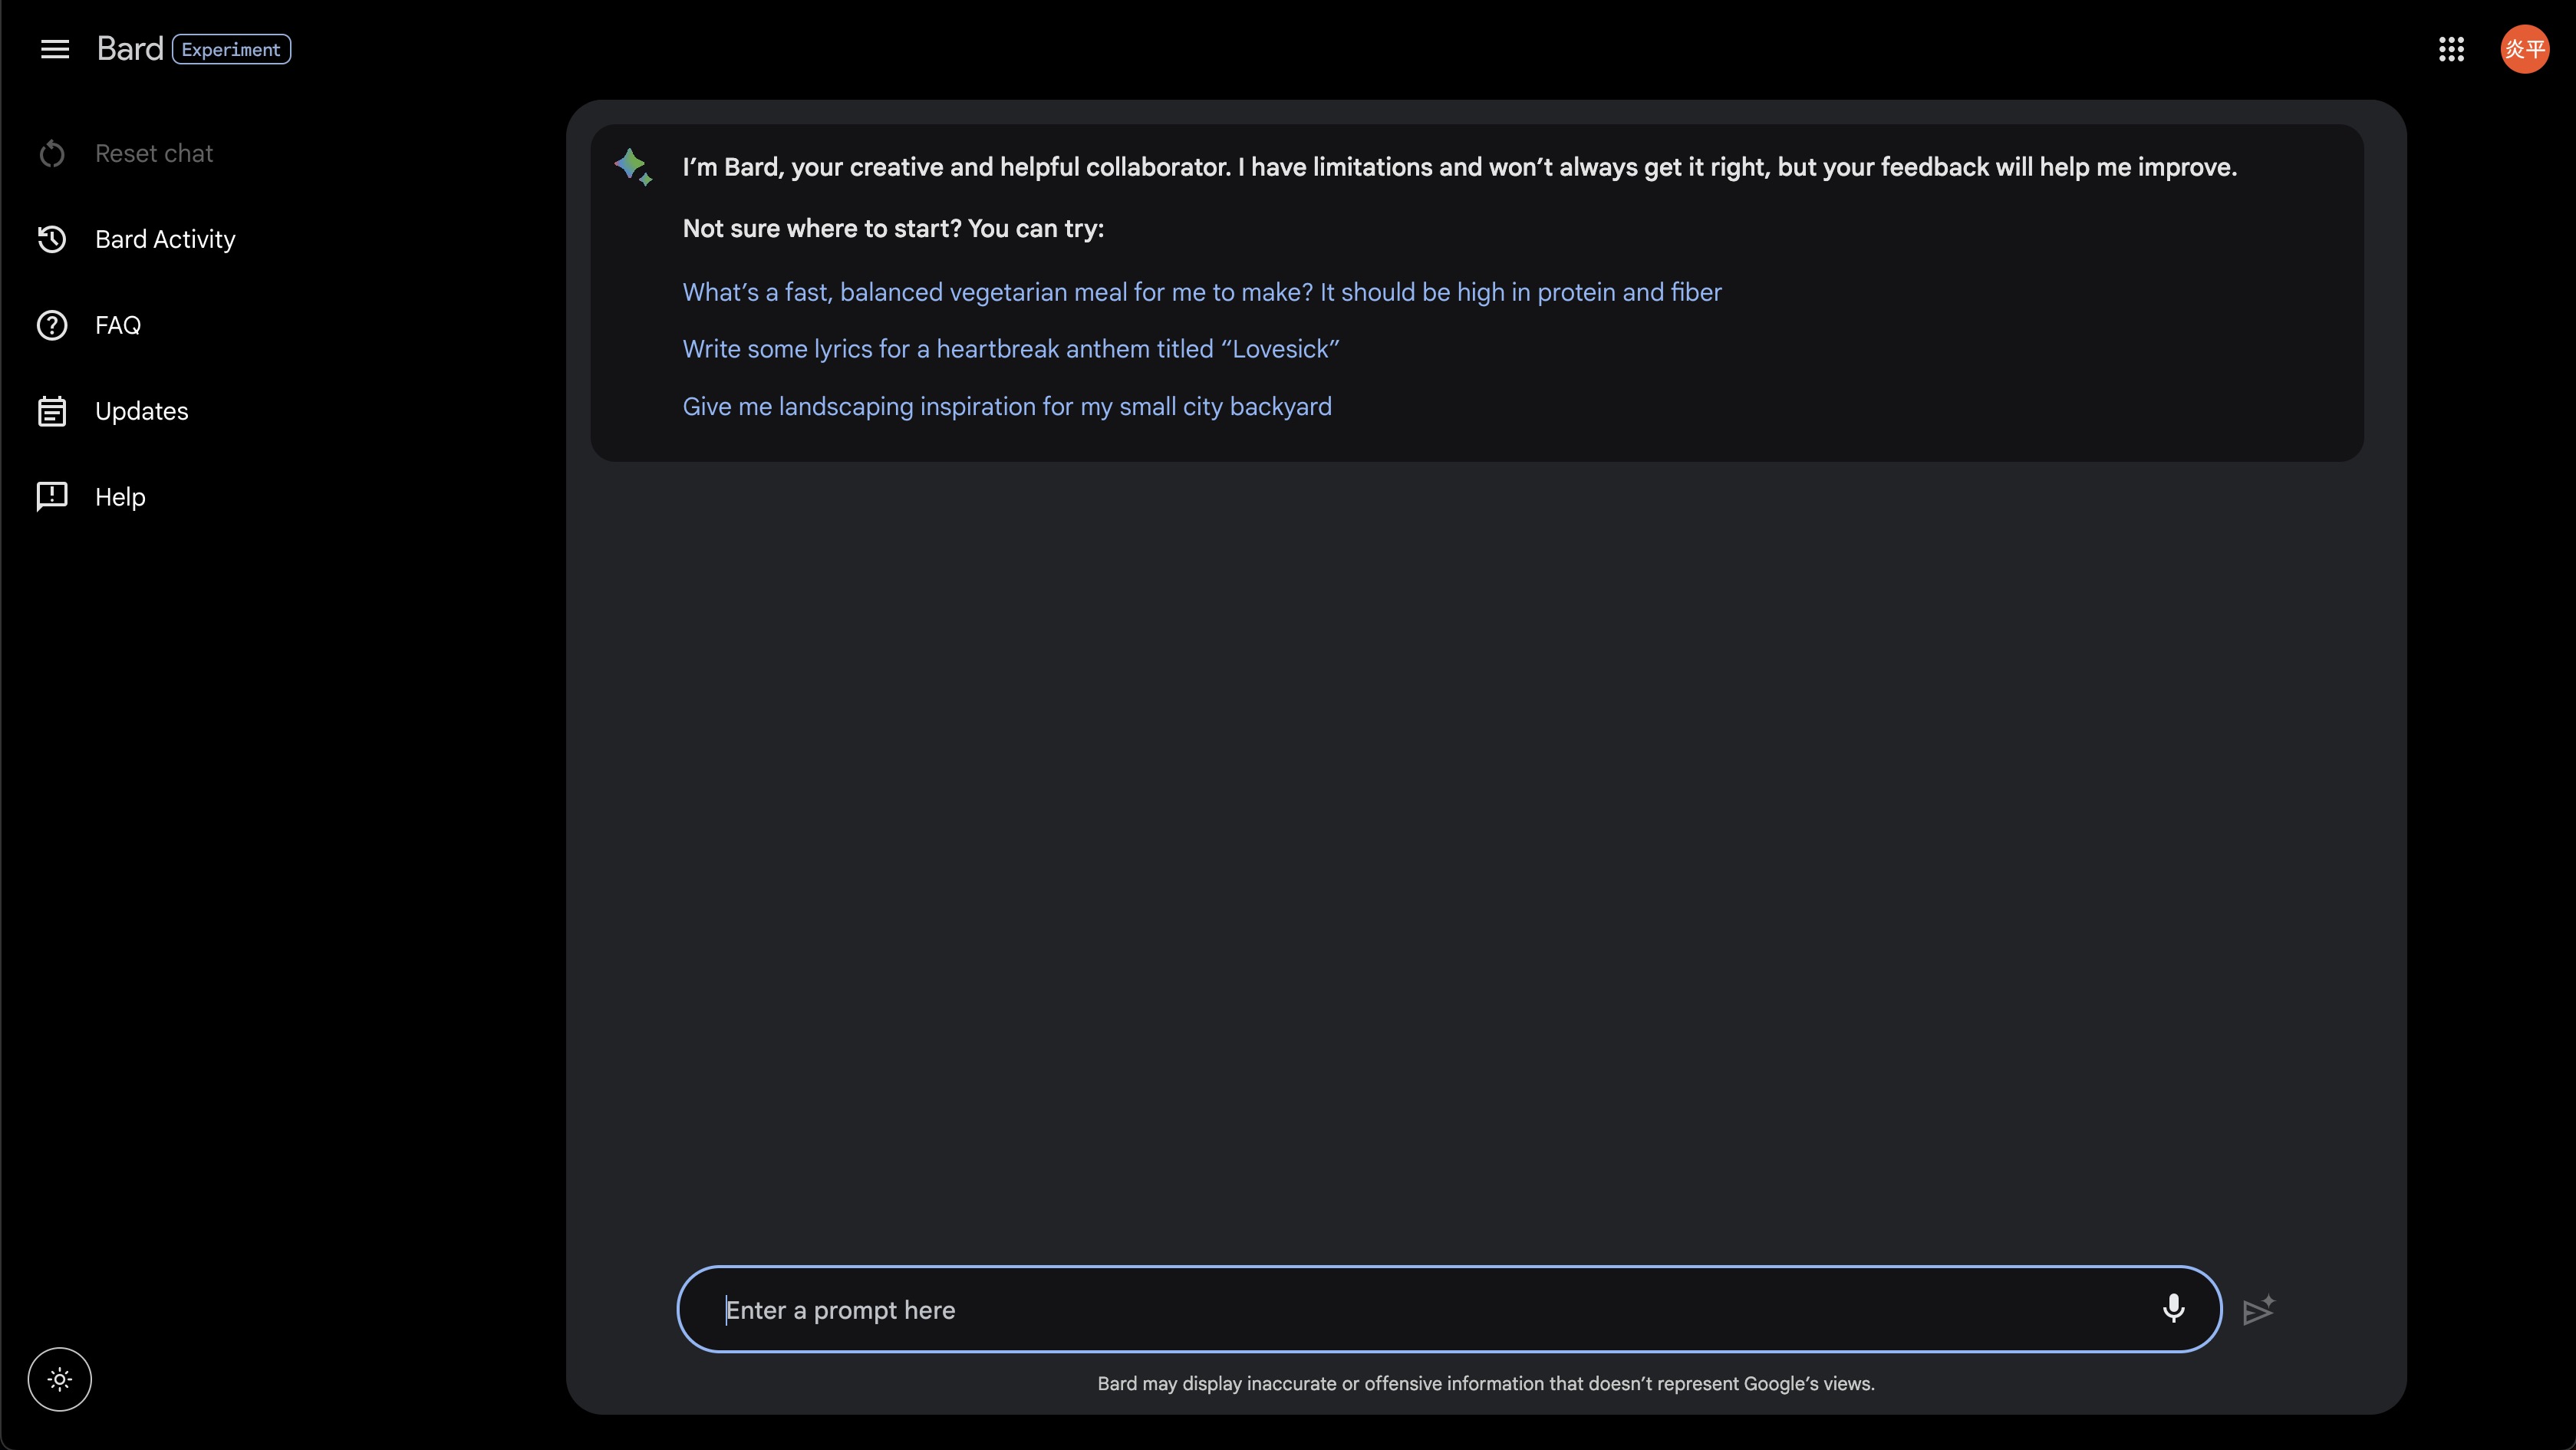Click the Help feedback icon
The image size is (2576, 1450).
pos(52,496)
